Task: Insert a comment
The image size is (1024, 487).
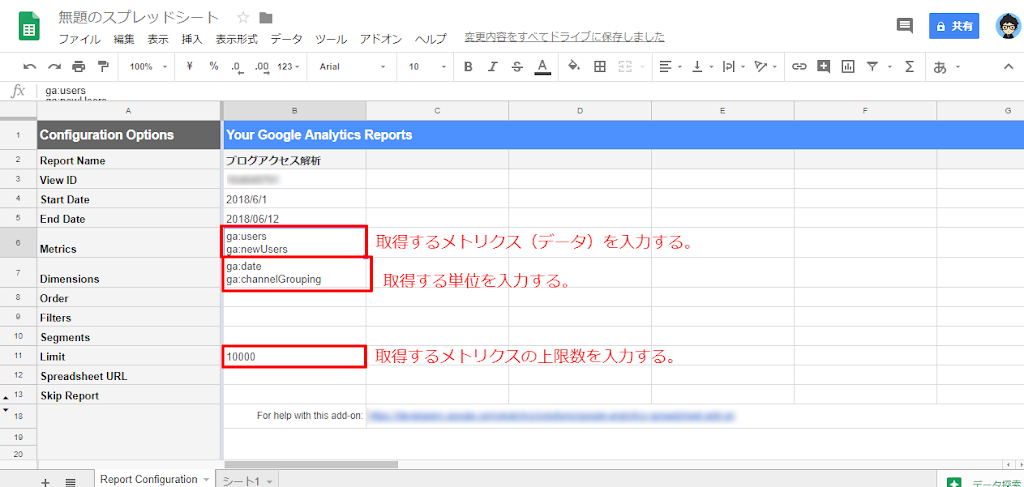Action: [824, 67]
